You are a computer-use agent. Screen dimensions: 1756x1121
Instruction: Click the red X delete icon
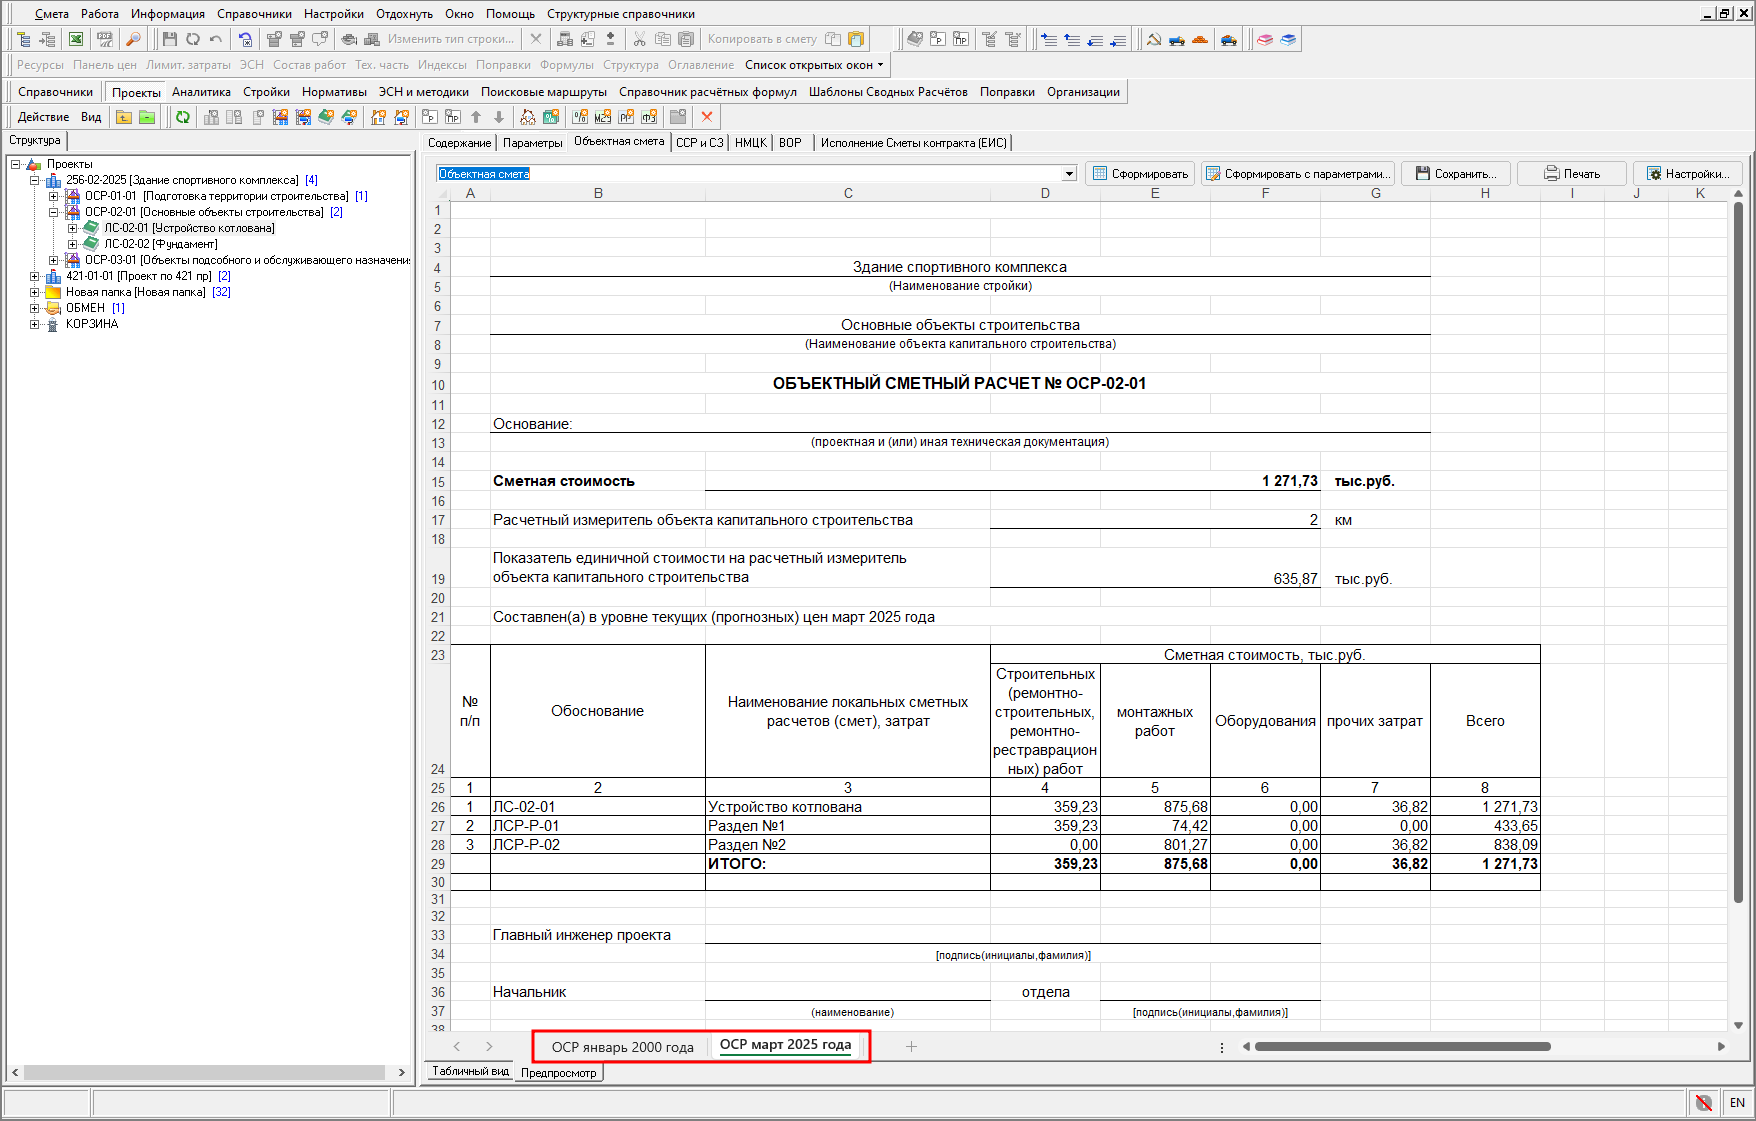pos(707,117)
